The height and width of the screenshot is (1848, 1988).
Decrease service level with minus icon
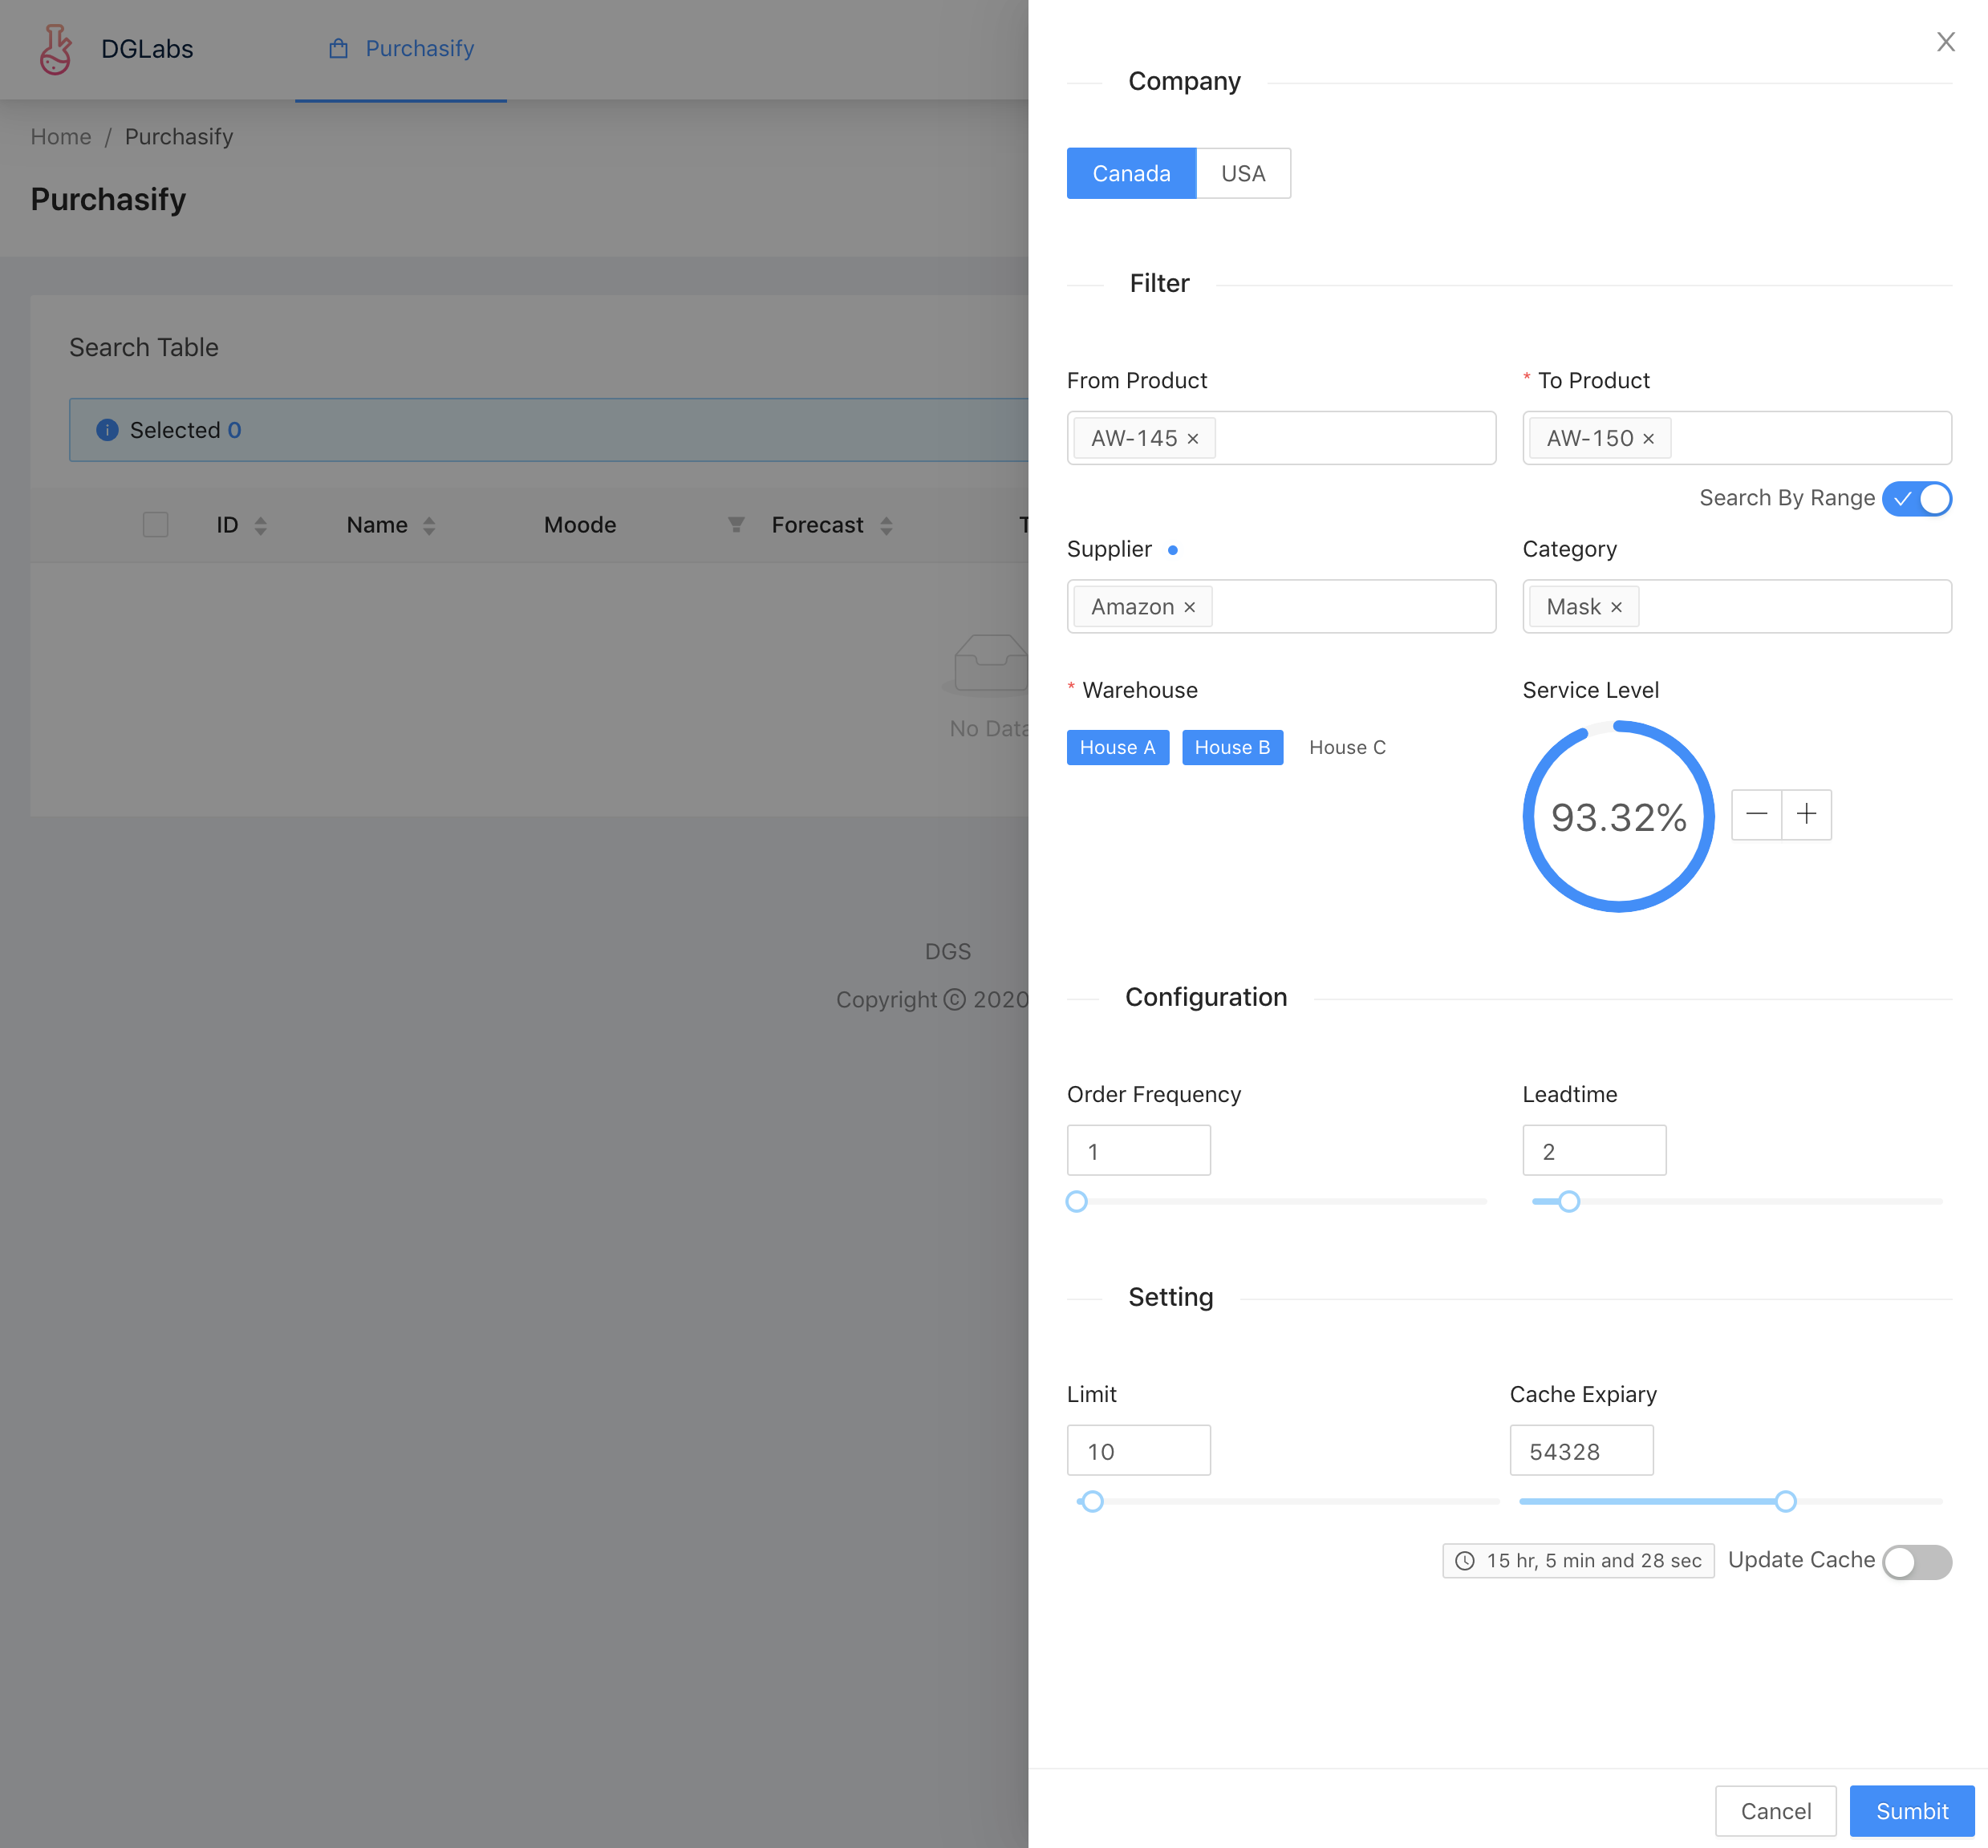coord(1756,815)
